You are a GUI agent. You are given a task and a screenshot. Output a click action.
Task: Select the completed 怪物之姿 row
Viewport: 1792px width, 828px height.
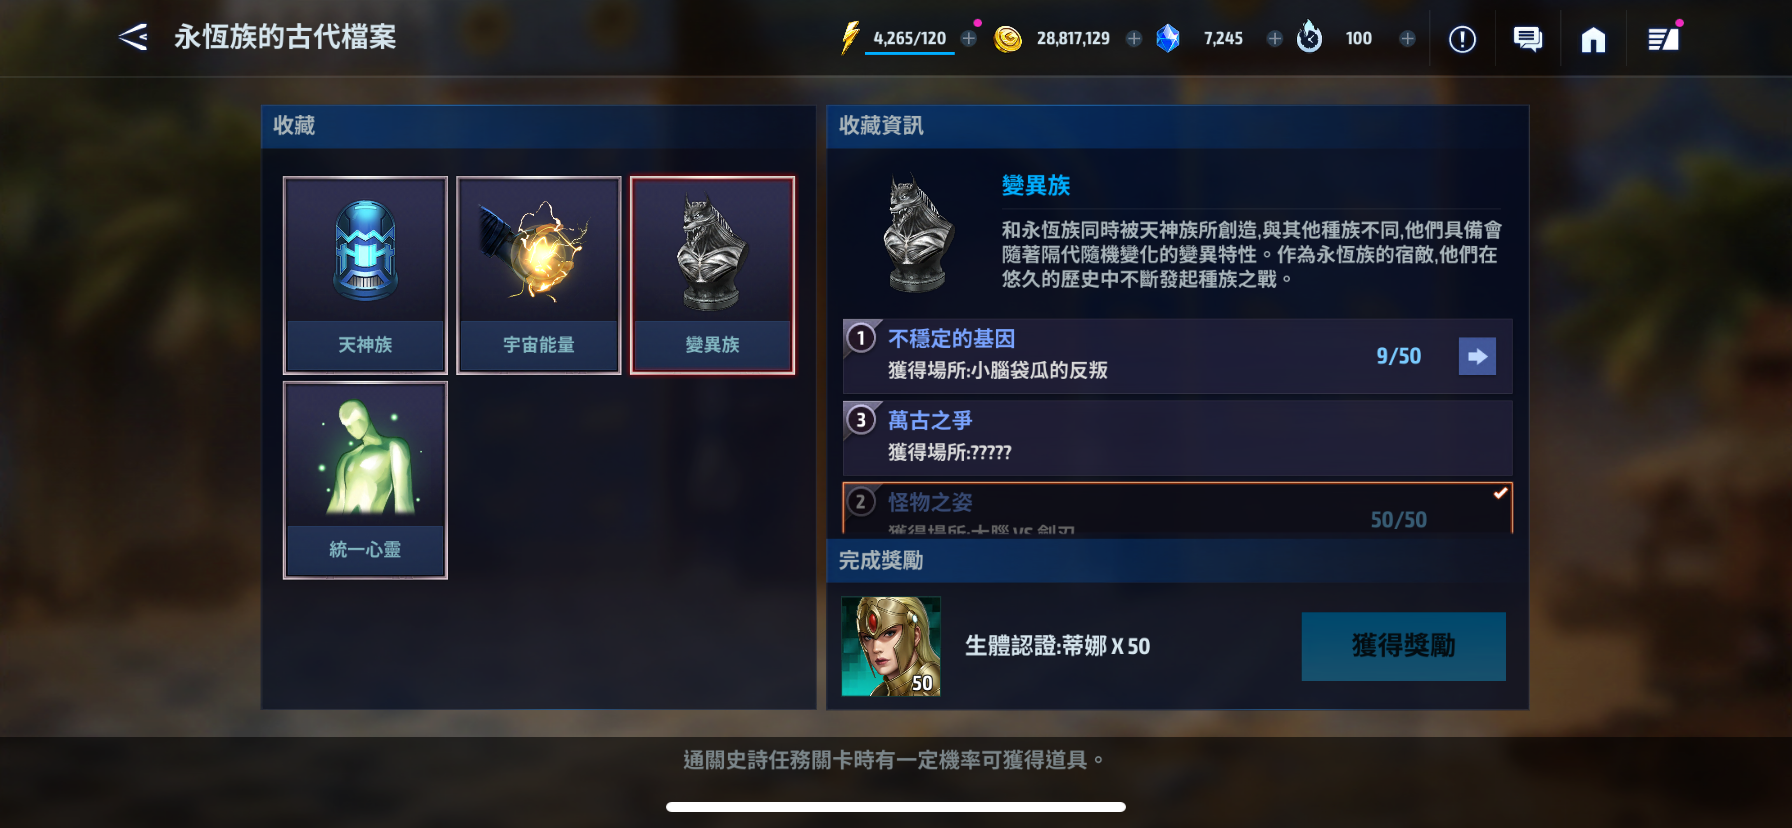[x=1177, y=508]
